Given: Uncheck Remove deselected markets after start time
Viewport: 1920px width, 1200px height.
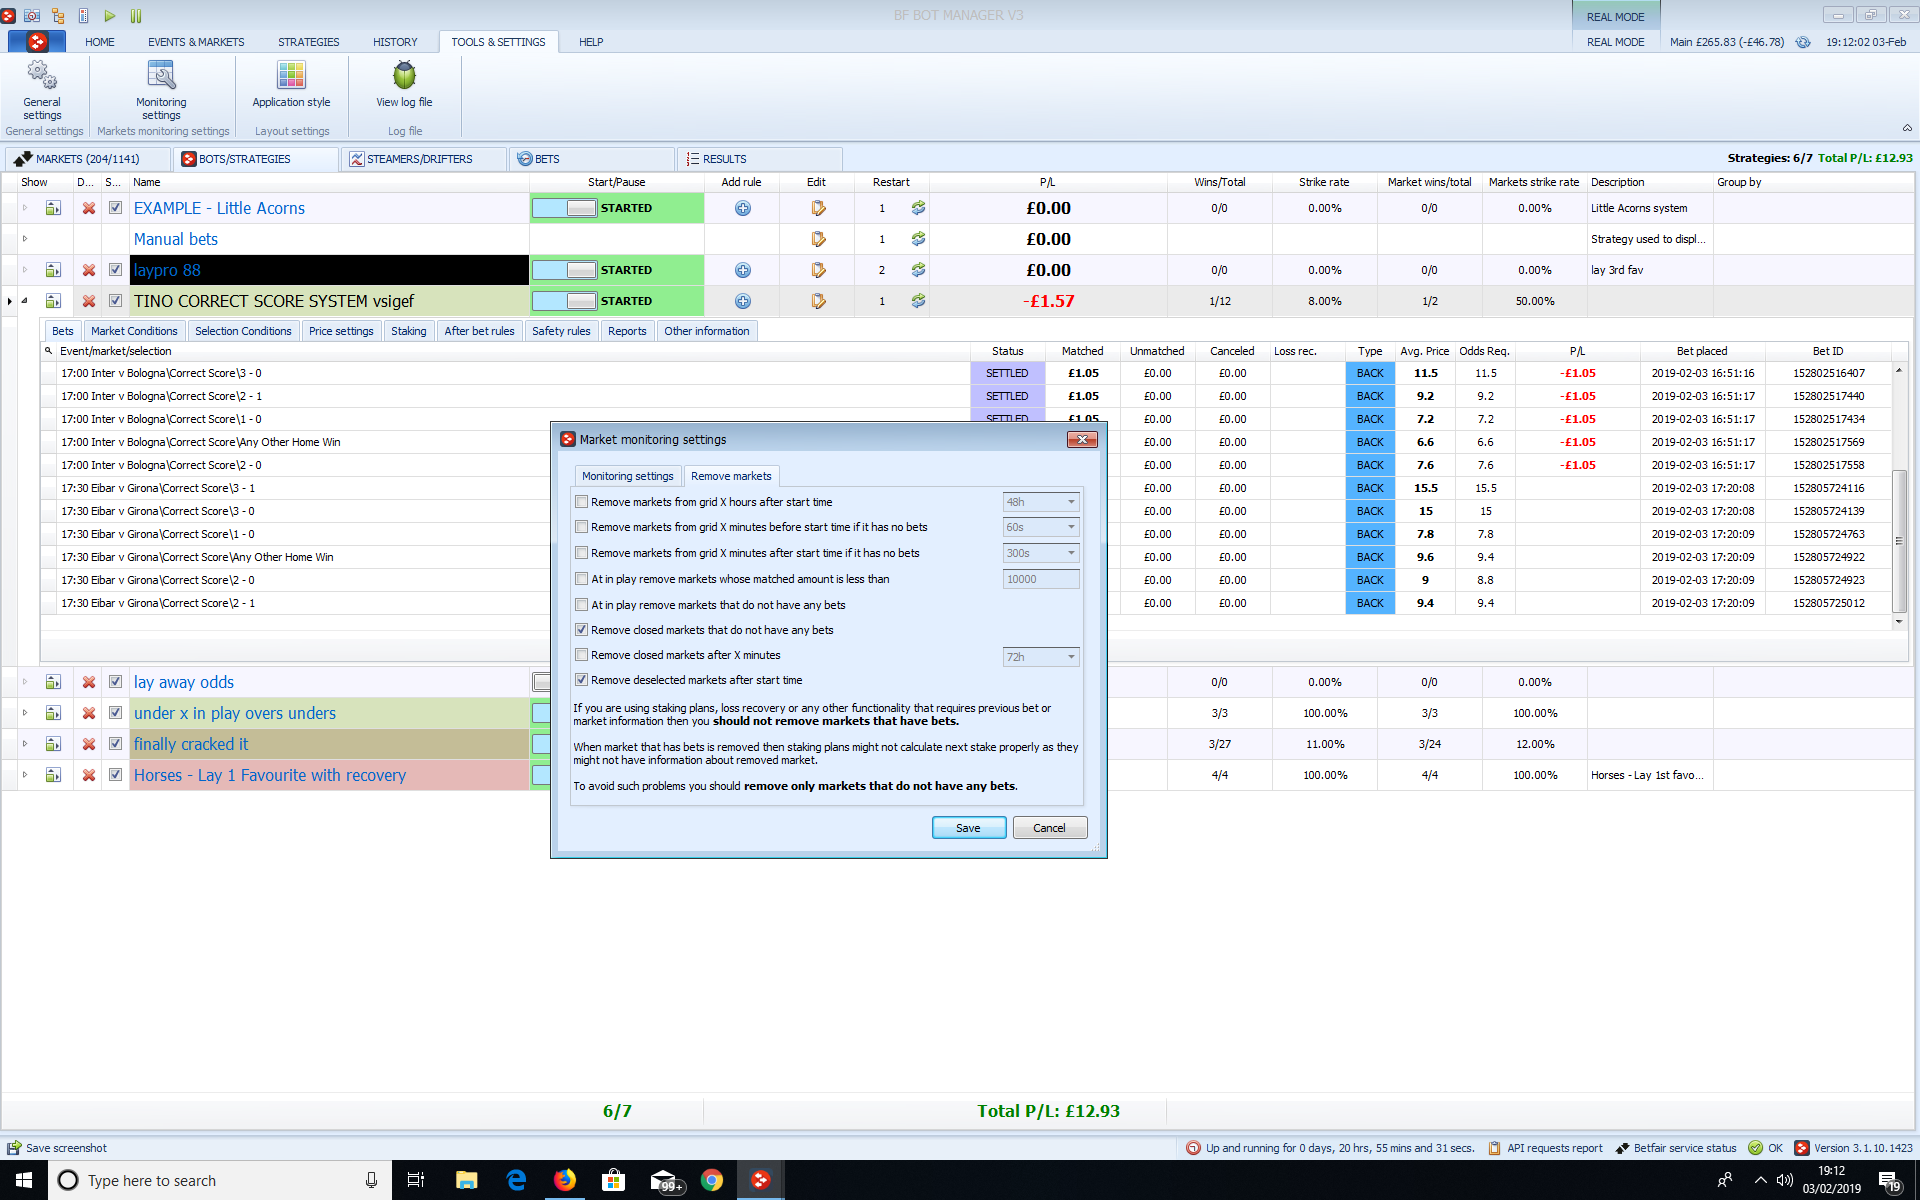Looking at the screenshot, I should pyautogui.click(x=581, y=680).
